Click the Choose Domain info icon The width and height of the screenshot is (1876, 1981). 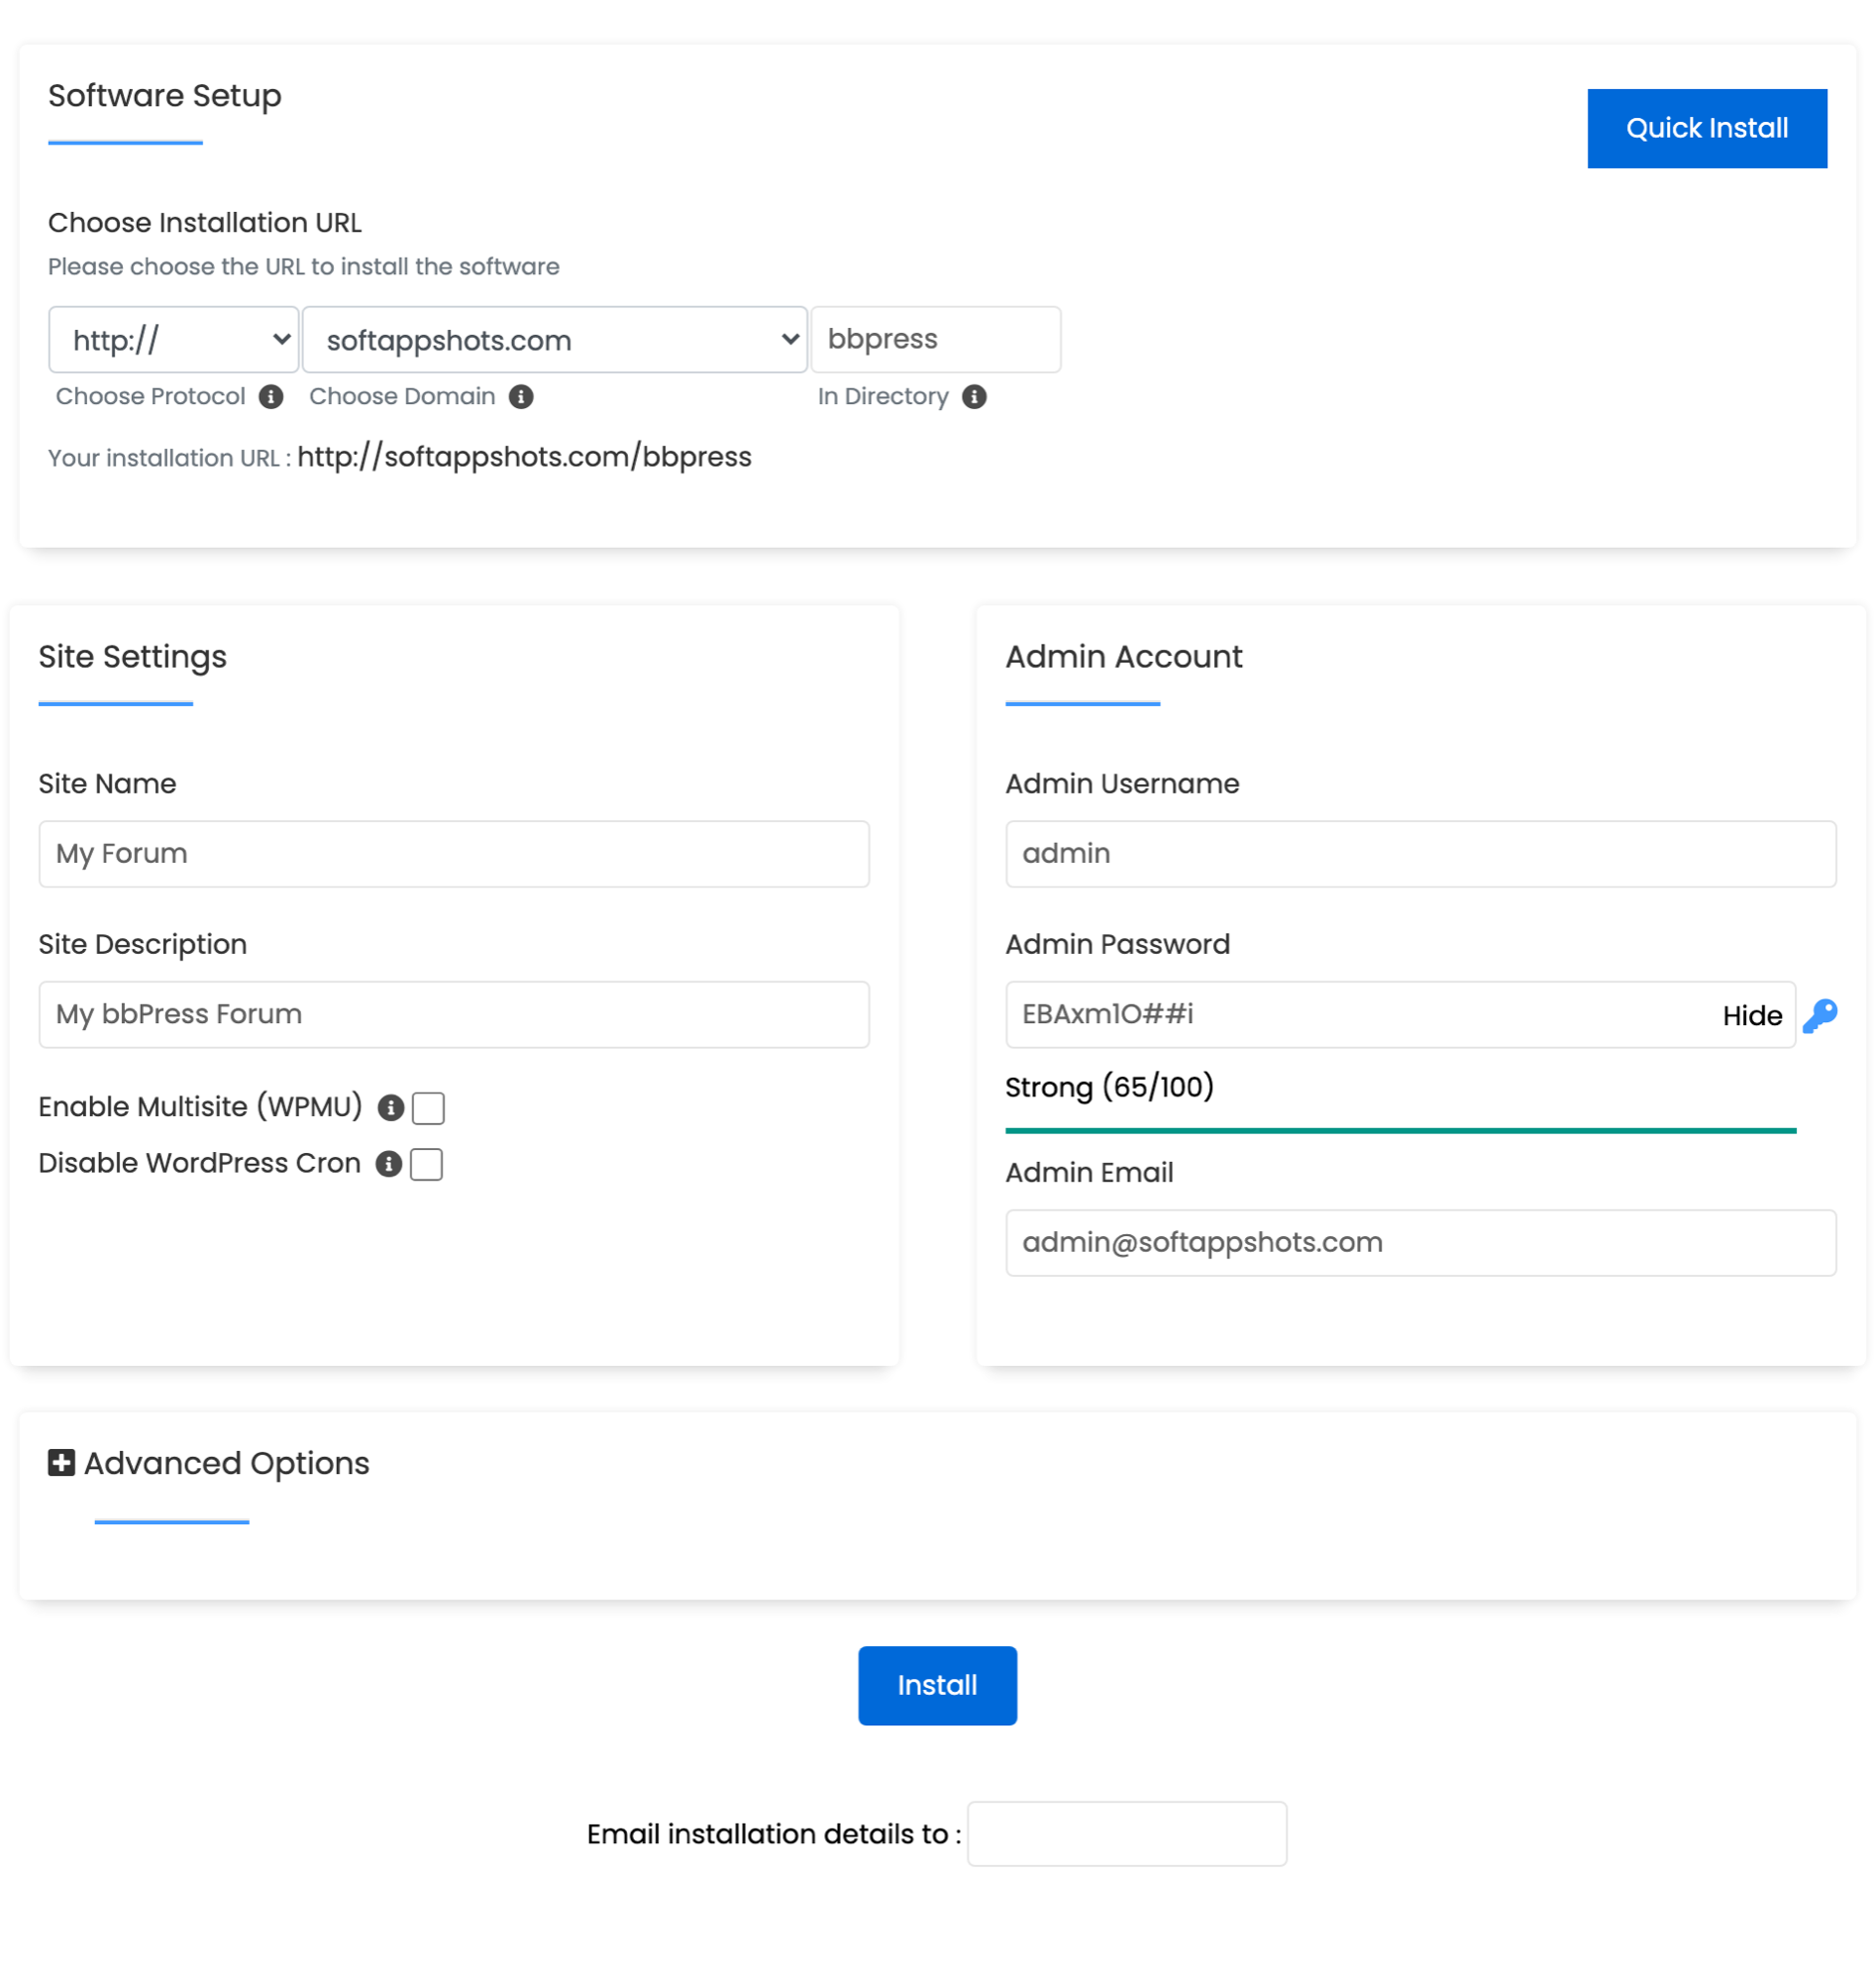pos(522,396)
